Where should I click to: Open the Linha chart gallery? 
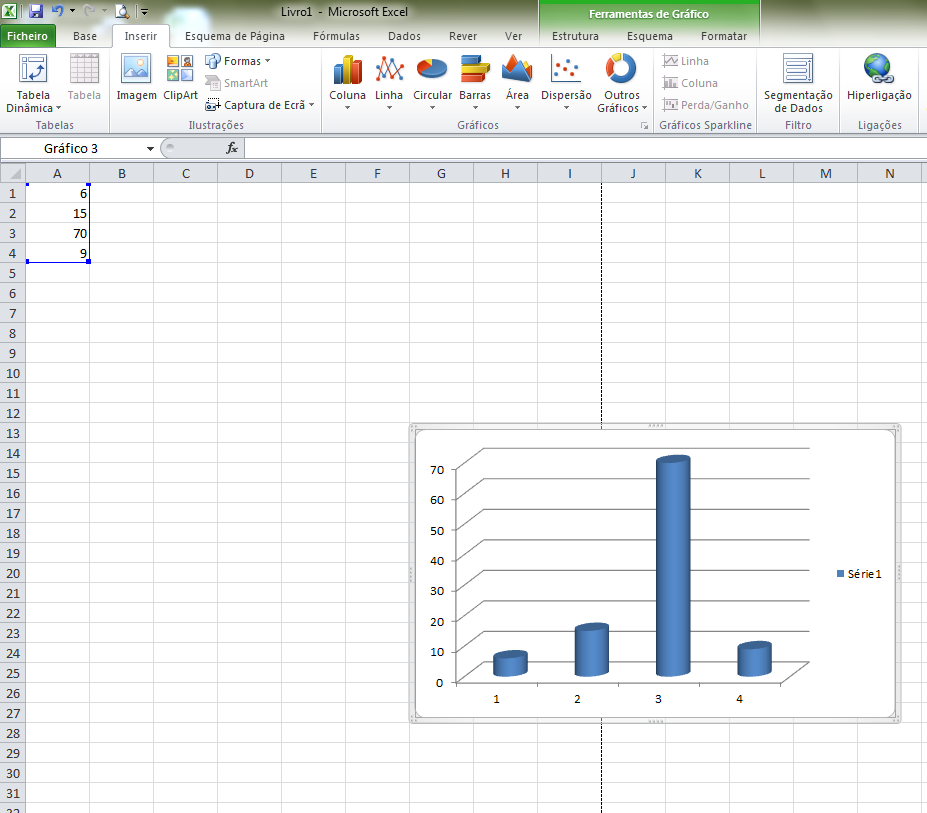click(389, 82)
